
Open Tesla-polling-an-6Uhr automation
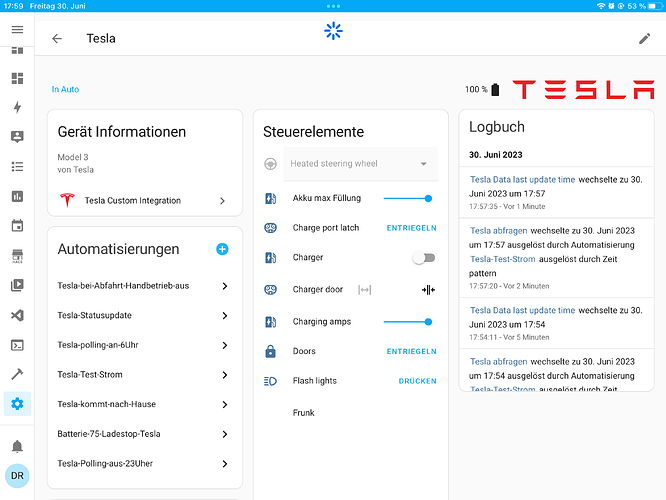coord(144,345)
